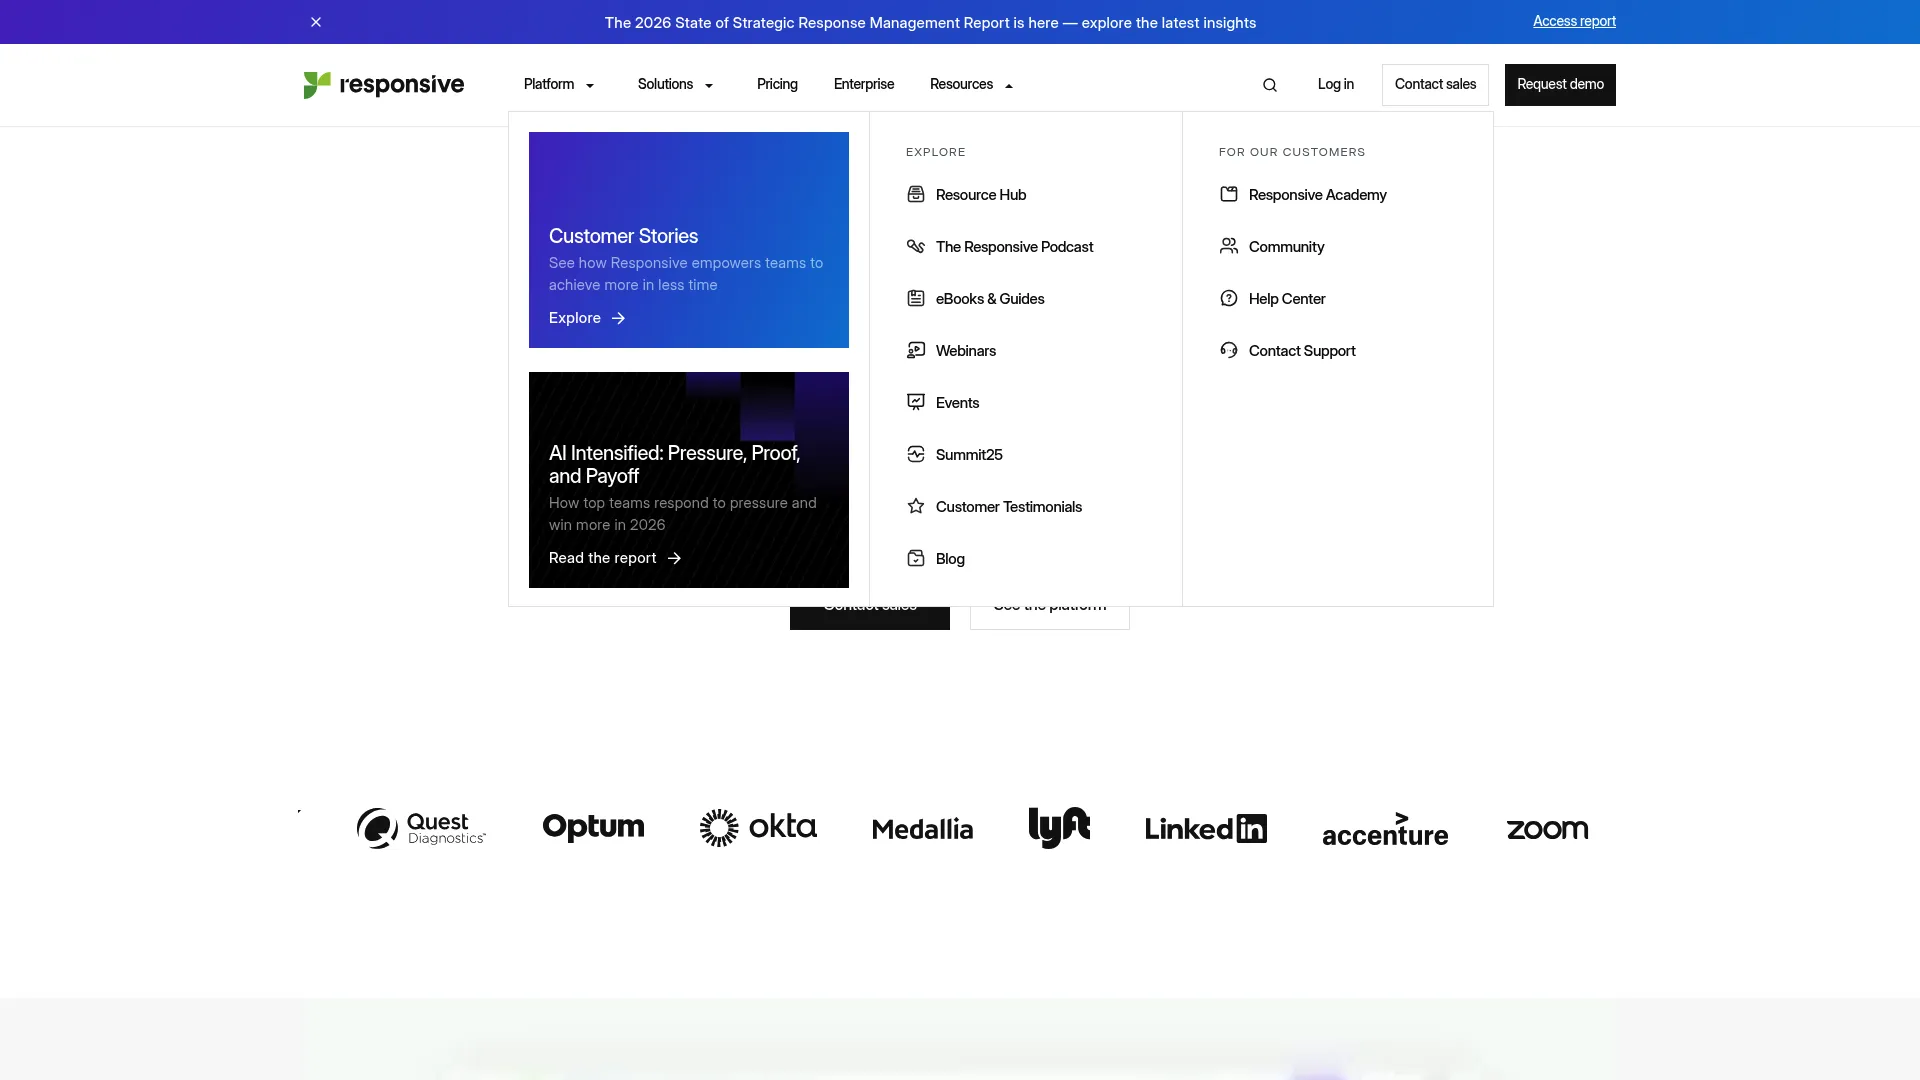The width and height of the screenshot is (1920, 1080).
Task: Click the Responsive Academy icon
Action: (x=1229, y=194)
